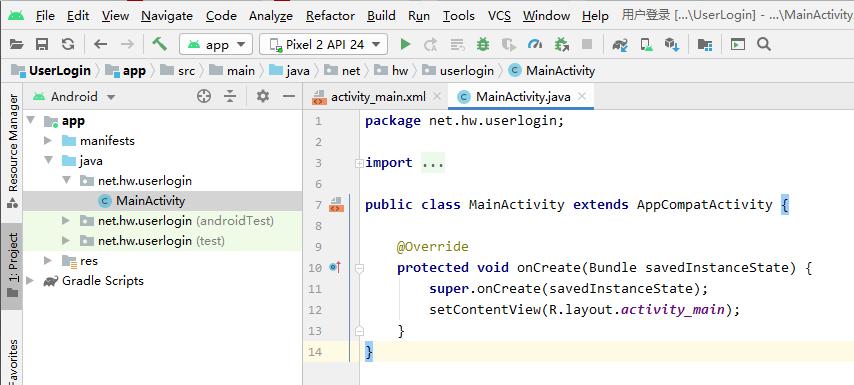The image size is (854, 385).
Task: Click the Save All floppy icon
Action: [x=42, y=45]
